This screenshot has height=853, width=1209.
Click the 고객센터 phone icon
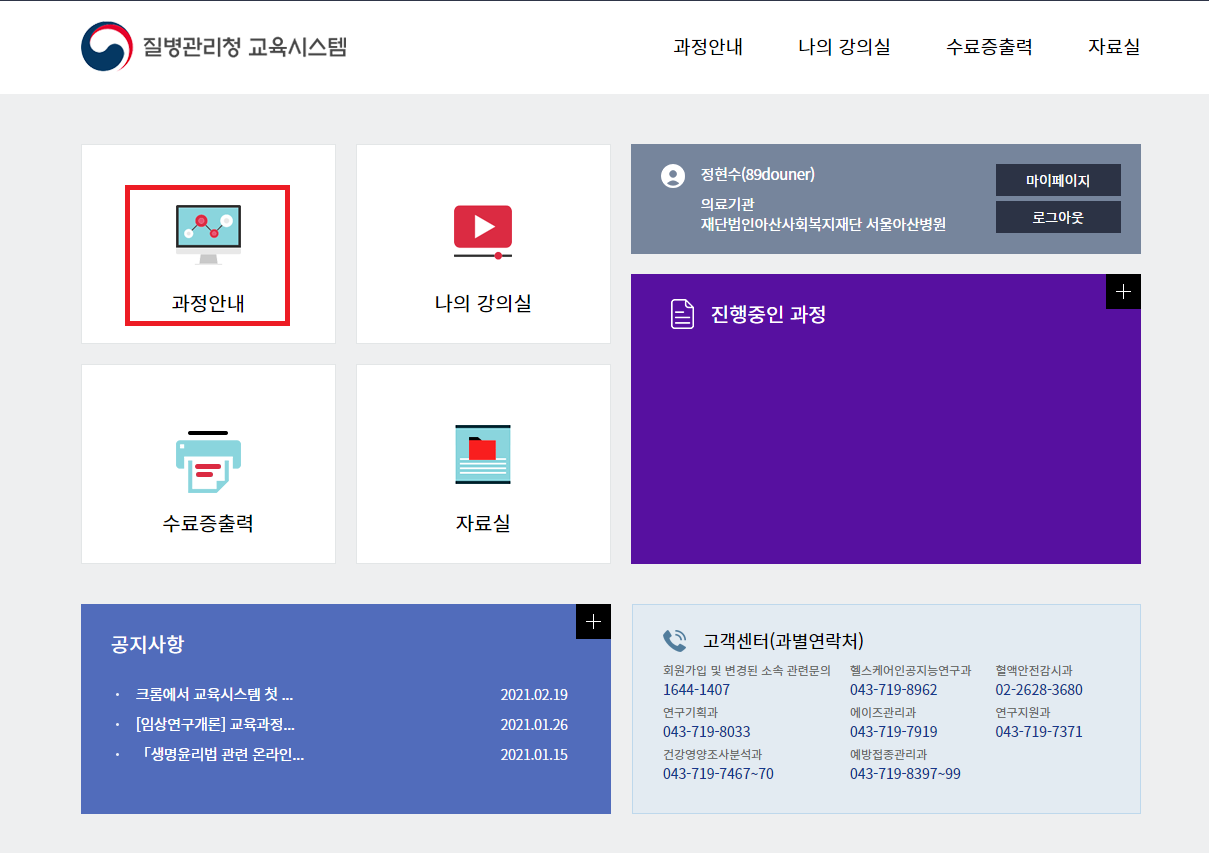click(675, 641)
